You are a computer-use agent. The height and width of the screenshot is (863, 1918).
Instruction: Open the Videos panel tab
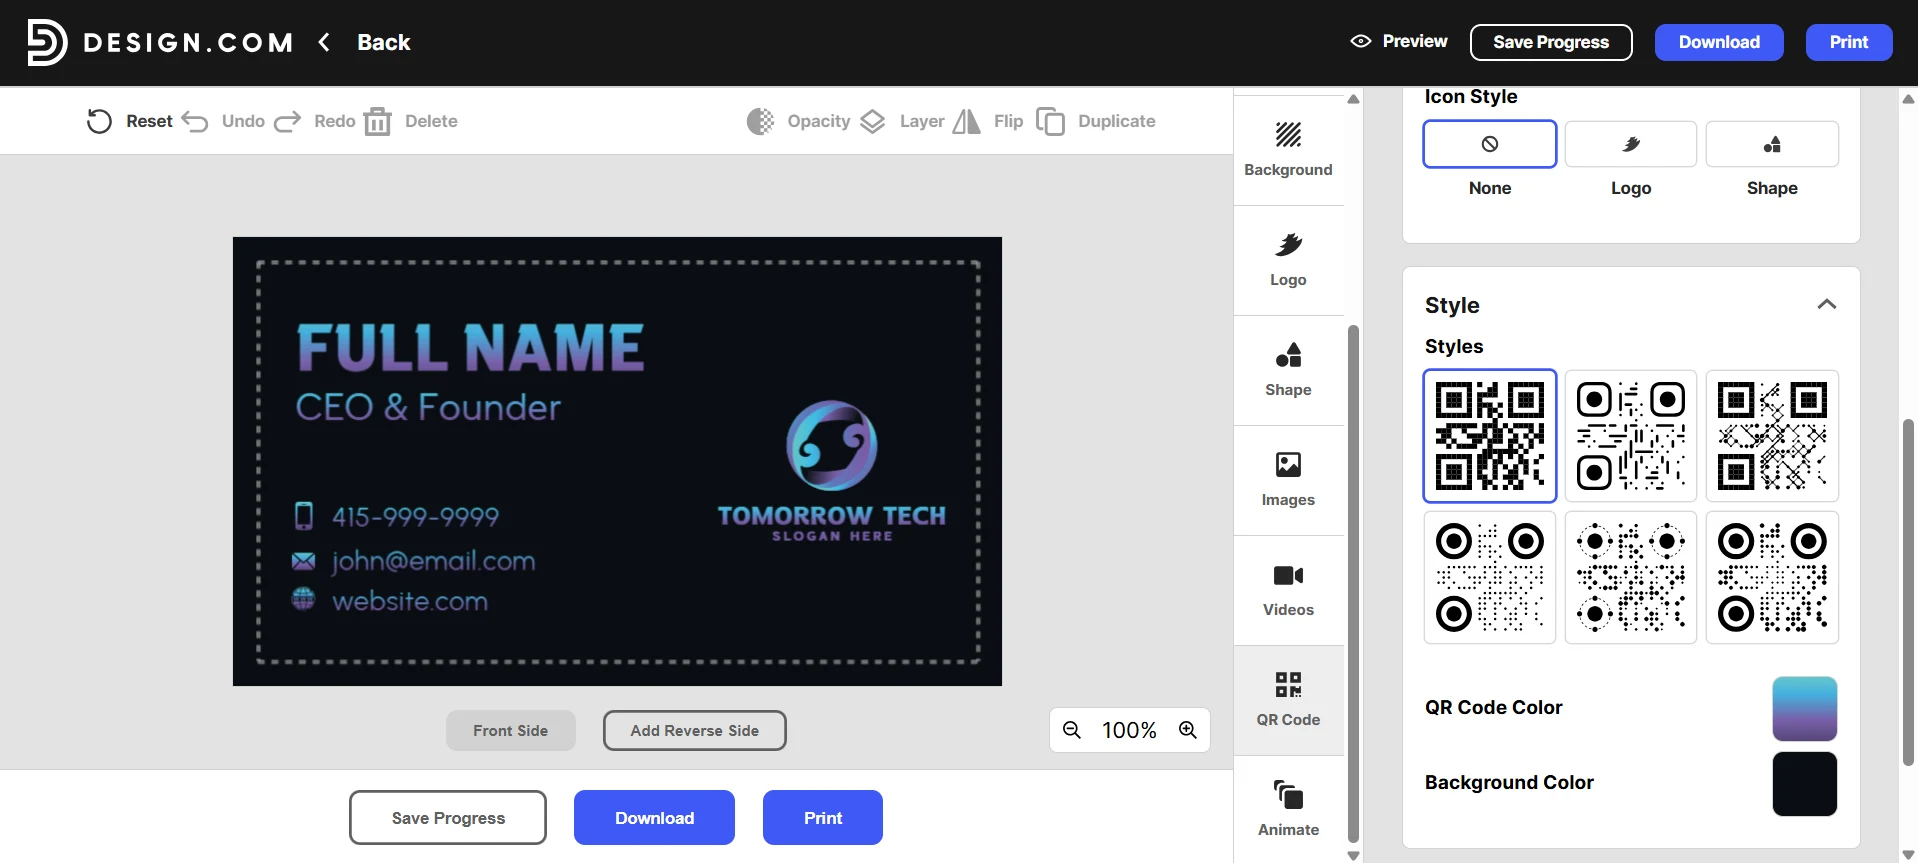point(1288,590)
